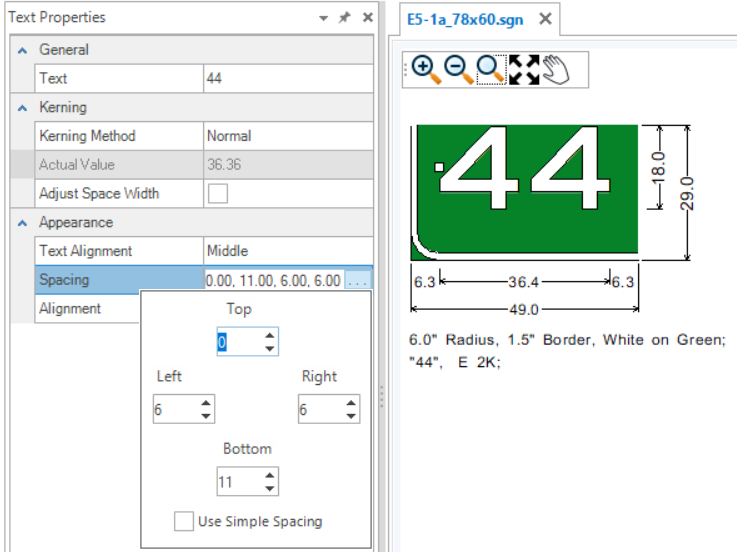Select the Kerning Method property label
This screenshot has width=737, height=552.
(x=87, y=136)
